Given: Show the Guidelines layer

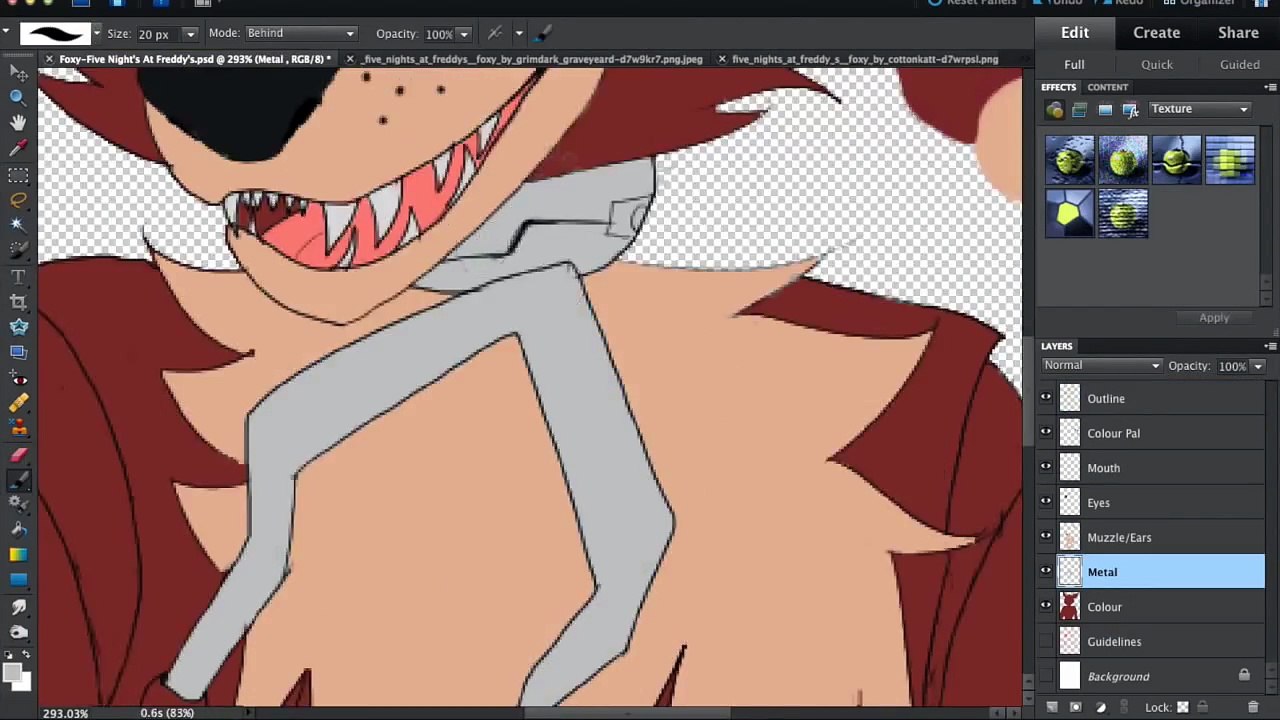Looking at the screenshot, I should [1046, 641].
